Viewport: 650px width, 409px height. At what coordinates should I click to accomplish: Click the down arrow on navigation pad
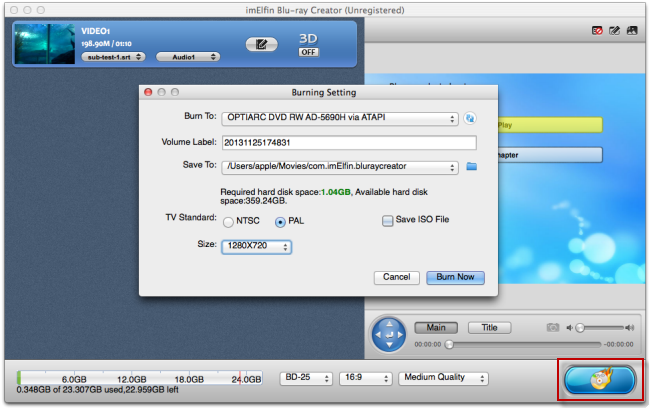(389, 345)
